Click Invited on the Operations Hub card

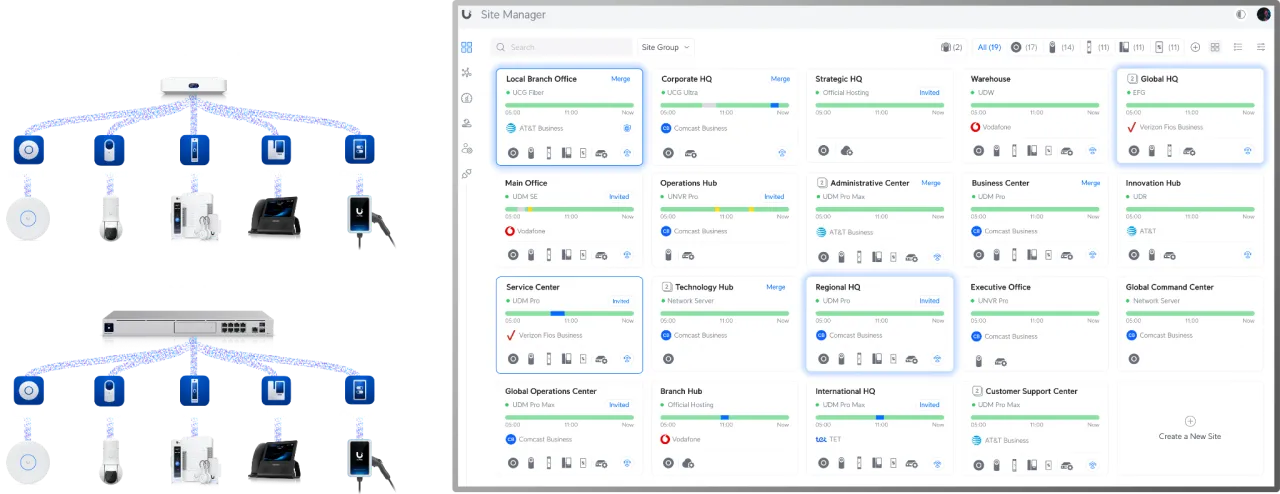(x=774, y=197)
